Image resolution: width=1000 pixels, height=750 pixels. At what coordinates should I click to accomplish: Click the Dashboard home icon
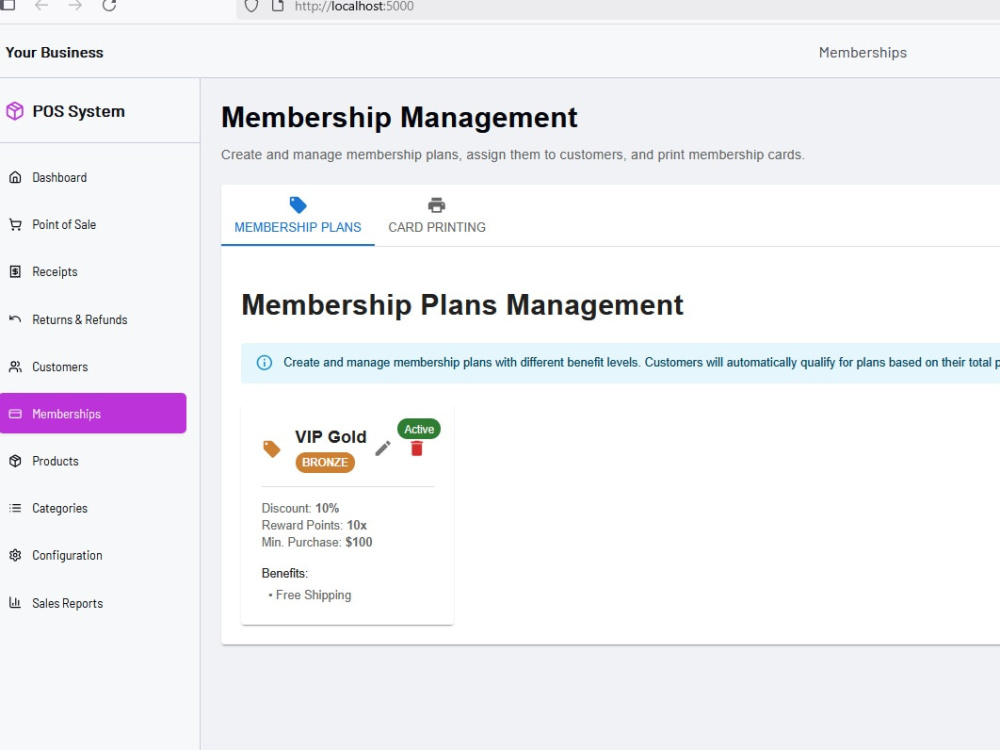(15, 177)
